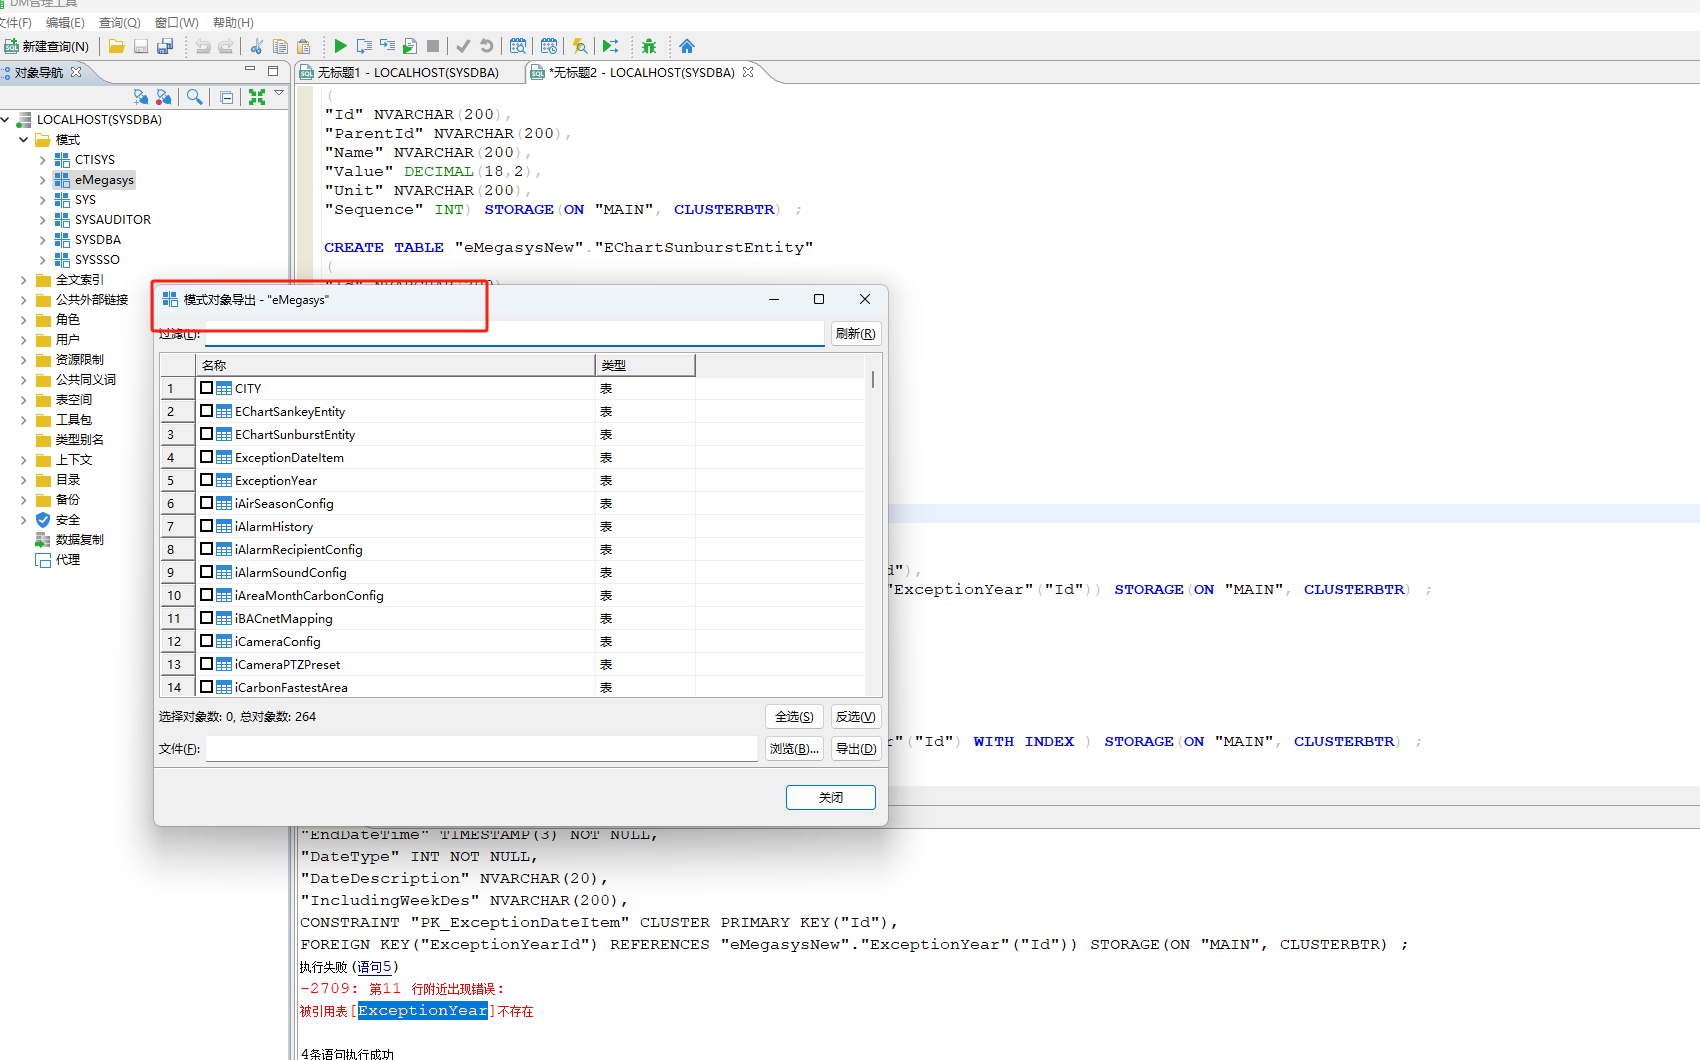
Task: Switch to 无标题1 - LOCALHOST(SYSDBA) tab
Action: click(x=408, y=72)
